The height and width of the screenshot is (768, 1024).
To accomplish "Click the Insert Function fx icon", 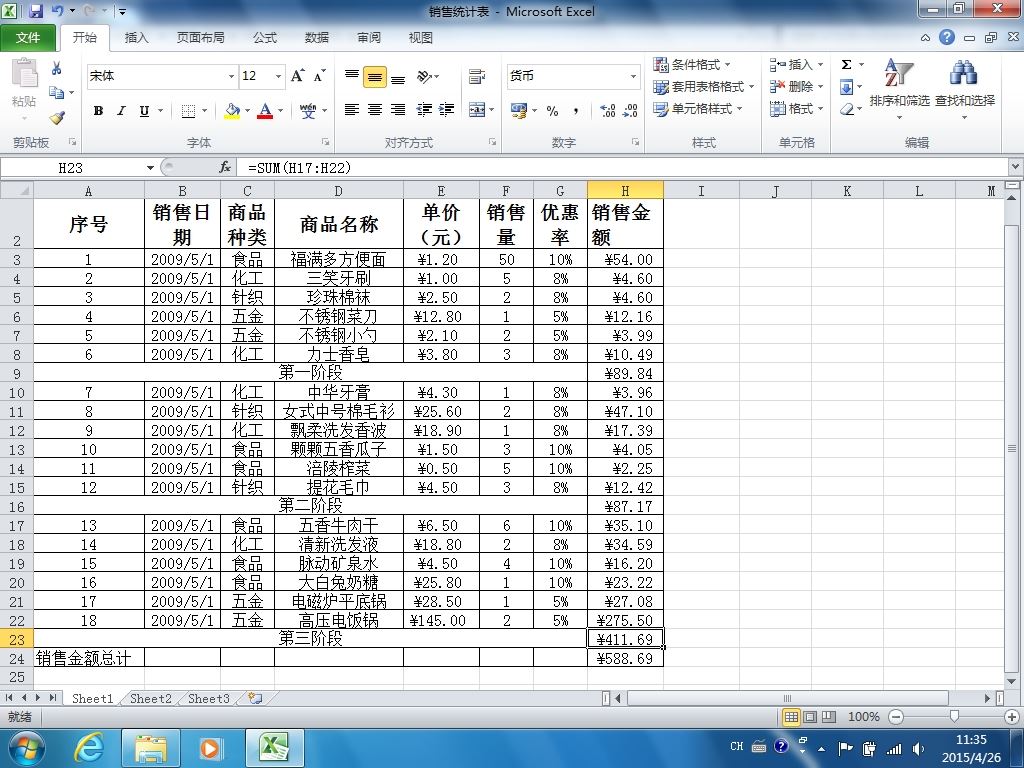I will point(225,168).
